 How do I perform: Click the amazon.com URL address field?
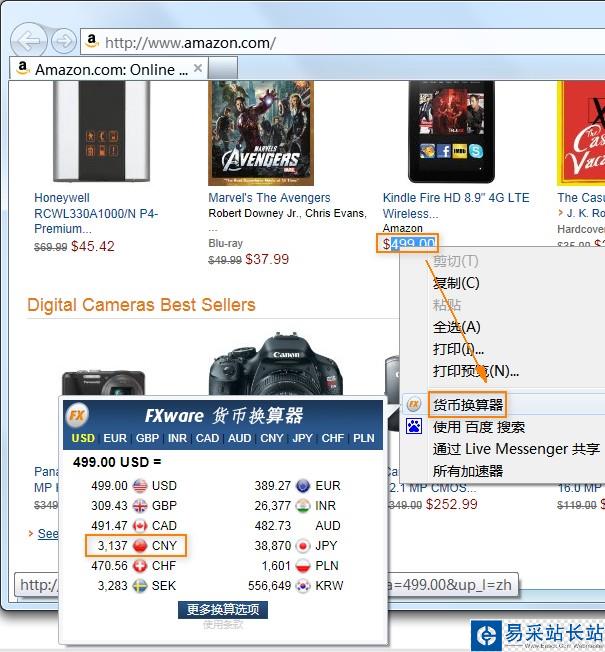[343, 42]
